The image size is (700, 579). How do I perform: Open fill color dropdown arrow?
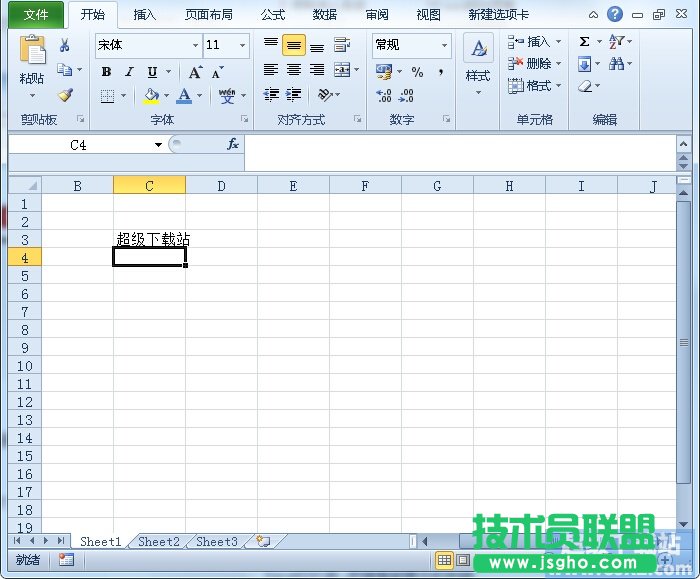pyautogui.click(x=167, y=96)
